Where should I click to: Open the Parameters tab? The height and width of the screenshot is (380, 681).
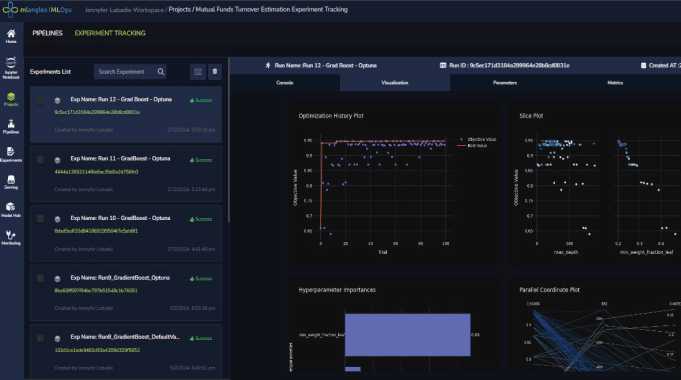[505, 83]
